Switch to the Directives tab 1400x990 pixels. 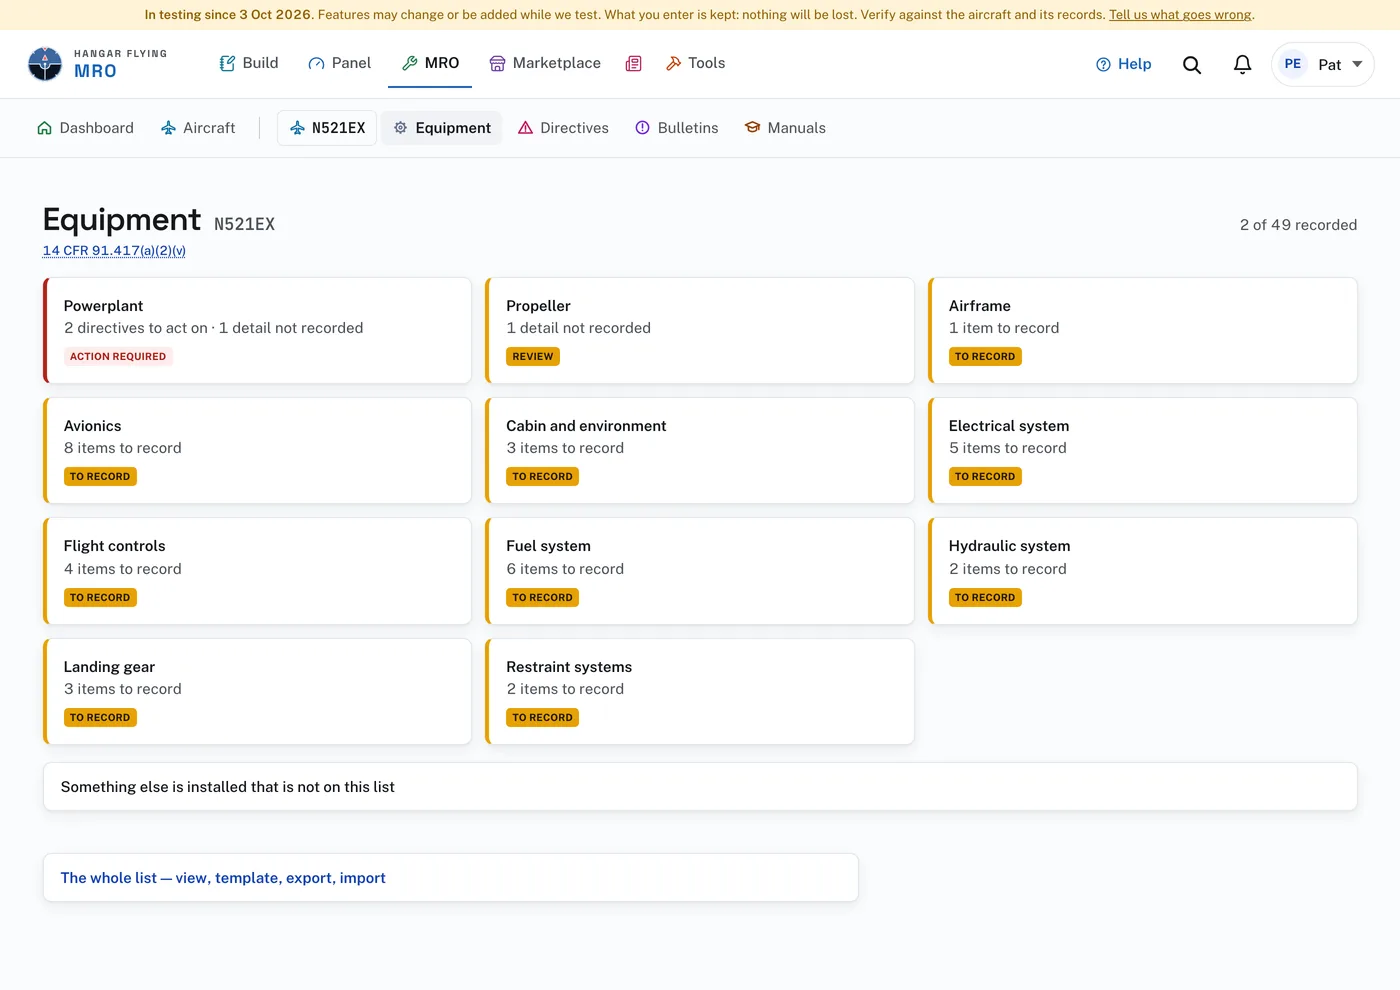[563, 128]
